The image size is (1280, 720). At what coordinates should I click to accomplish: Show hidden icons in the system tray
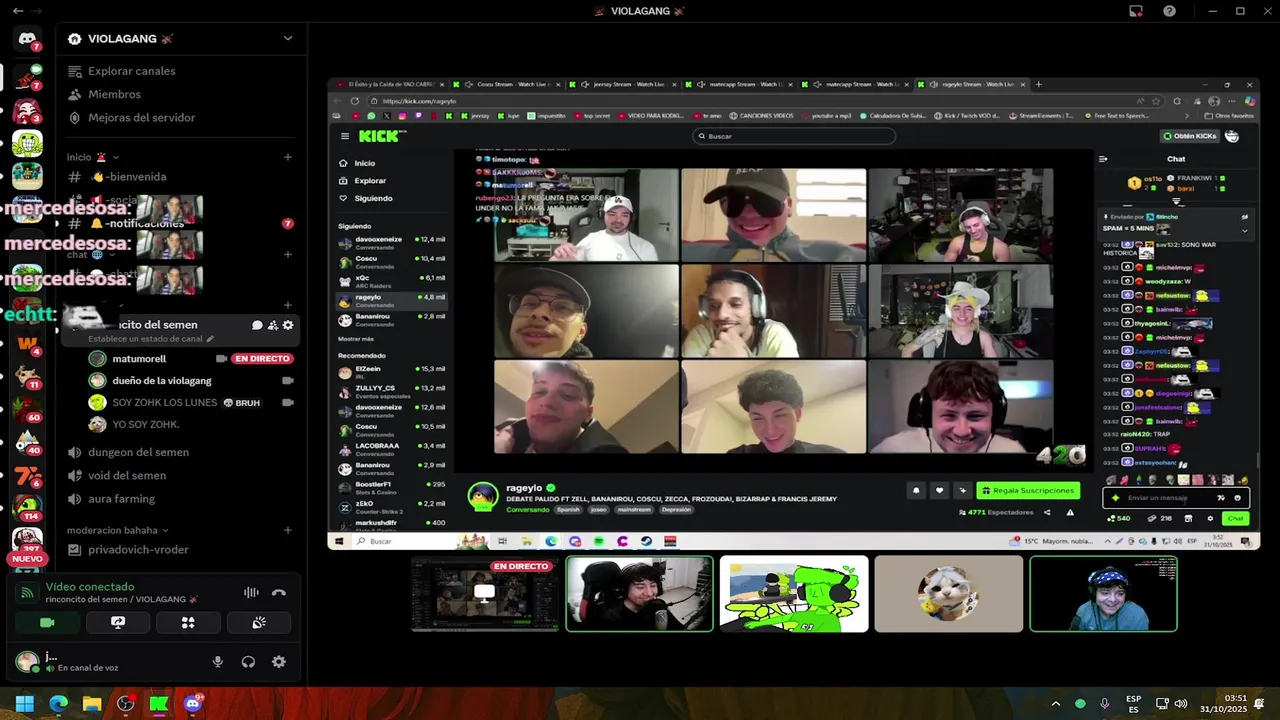click(x=1056, y=703)
